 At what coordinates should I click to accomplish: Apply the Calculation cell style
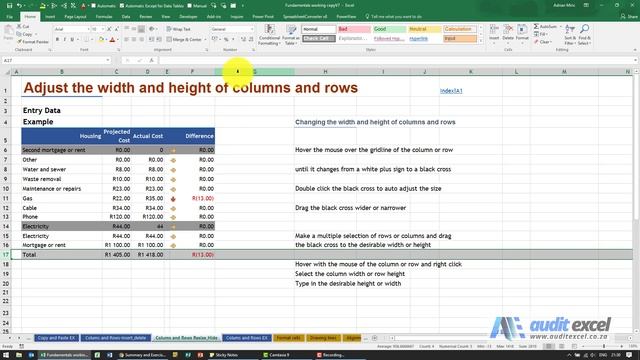click(460, 29)
